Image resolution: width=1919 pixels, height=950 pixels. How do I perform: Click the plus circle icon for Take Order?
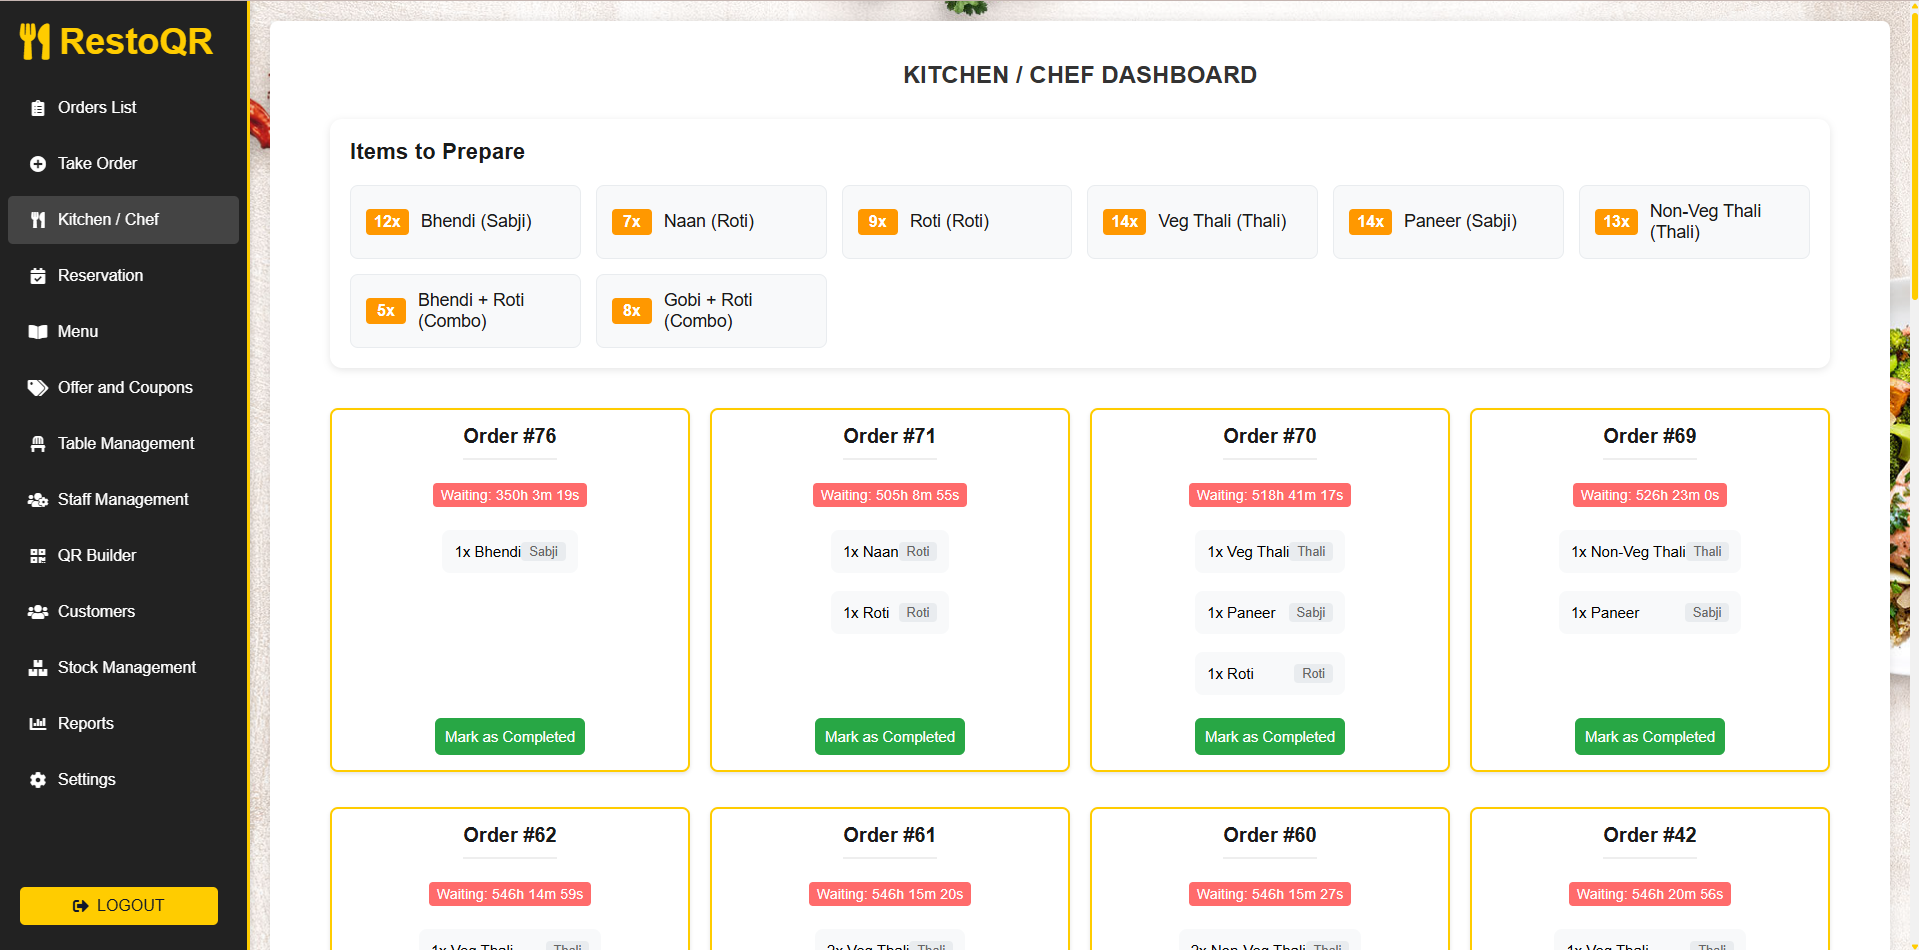pos(38,164)
